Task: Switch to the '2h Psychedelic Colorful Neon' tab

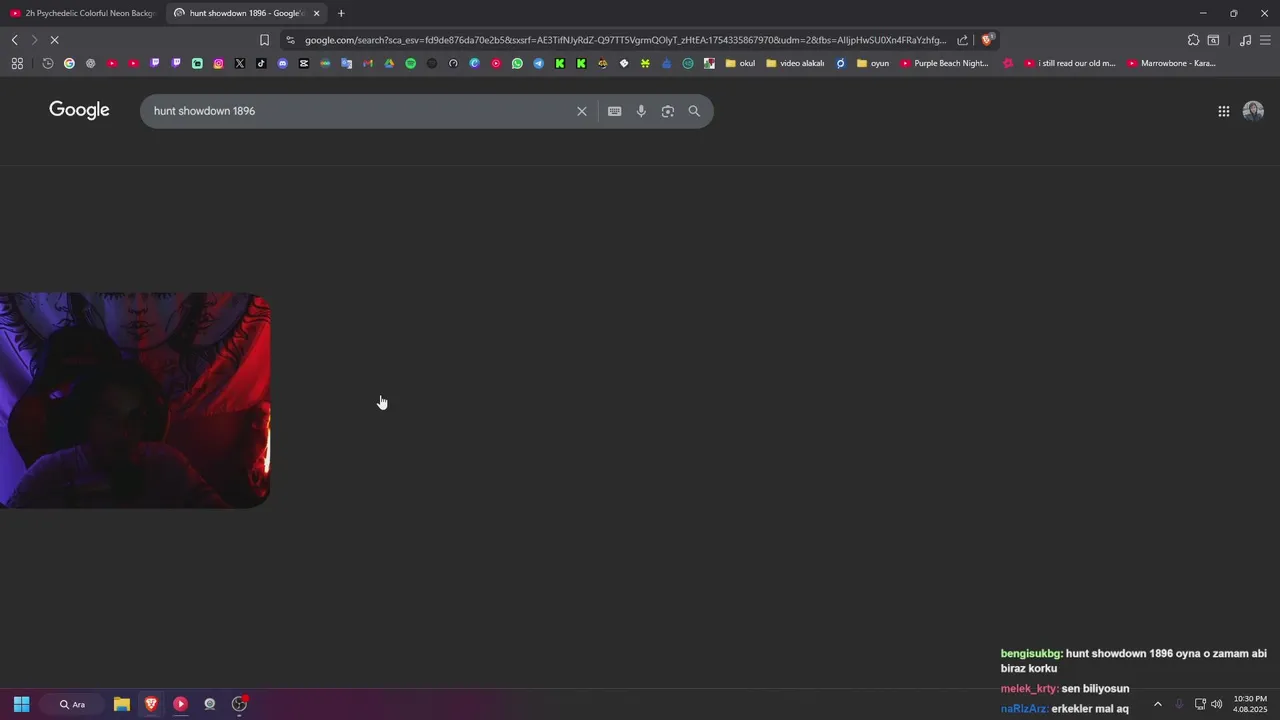Action: point(83,13)
